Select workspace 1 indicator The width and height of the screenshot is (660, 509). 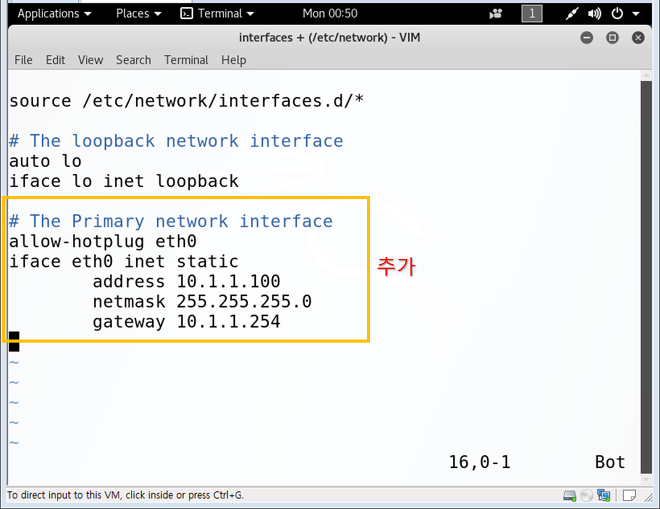click(532, 13)
